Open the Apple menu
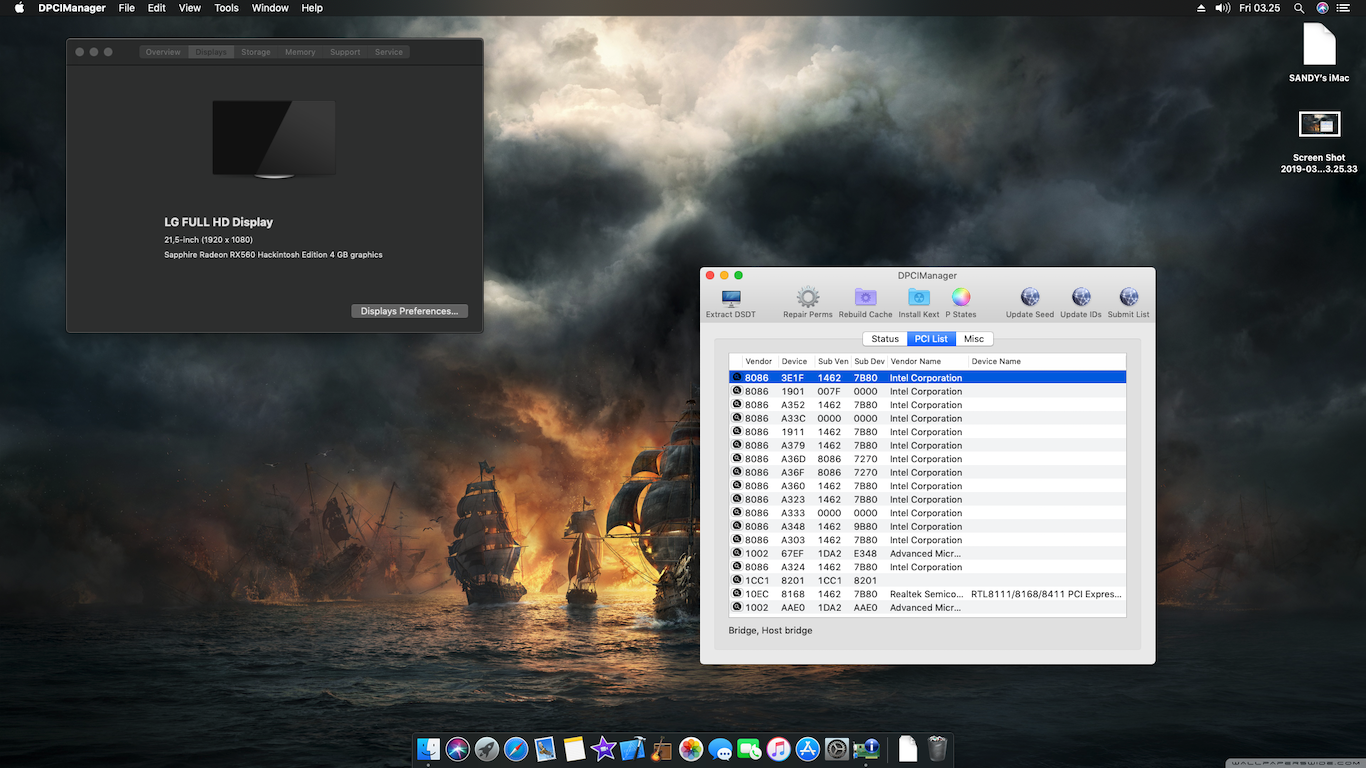 pyautogui.click(x=19, y=8)
